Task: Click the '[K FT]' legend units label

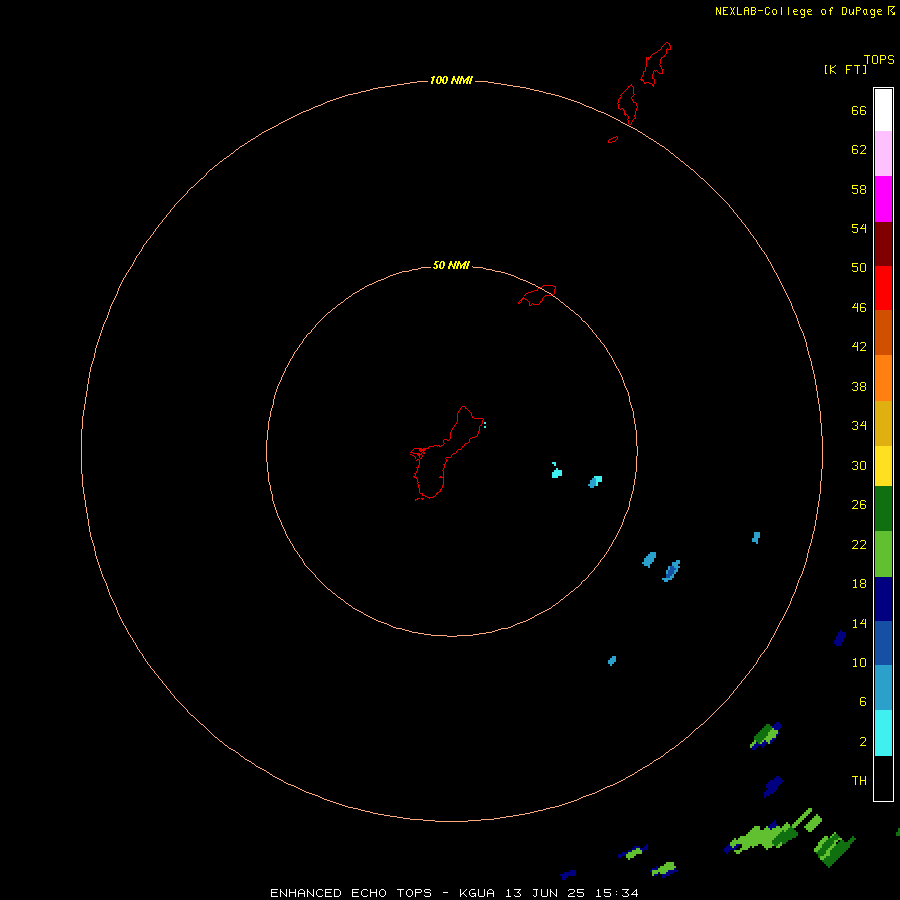Action: (845, 70)
